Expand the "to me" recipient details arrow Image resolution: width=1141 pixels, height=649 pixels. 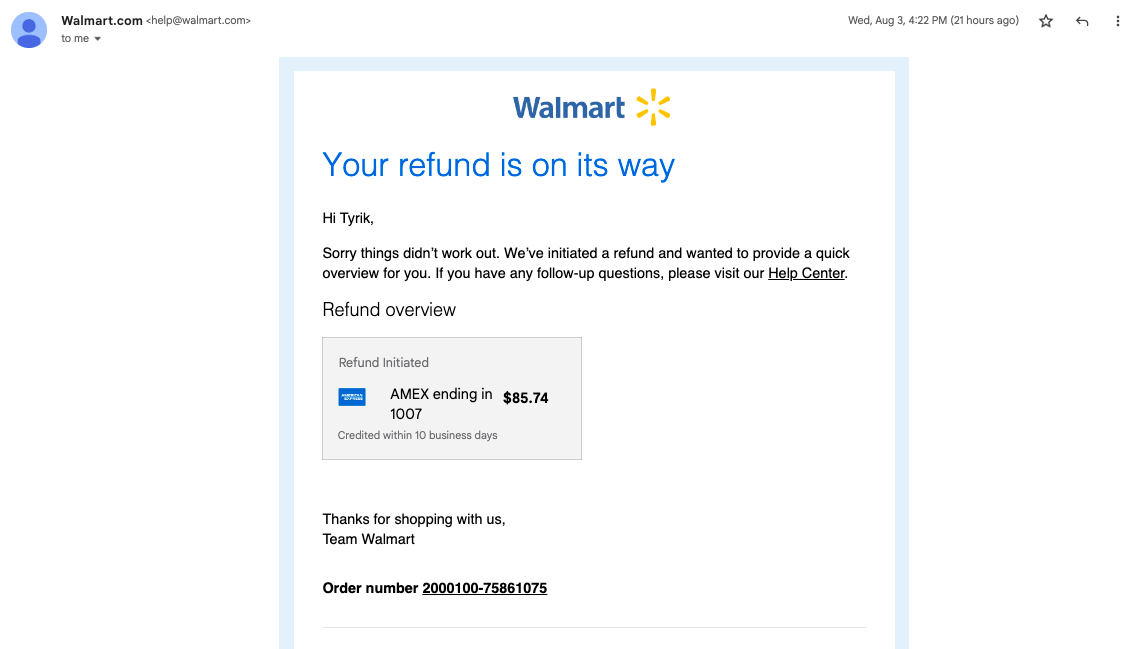point(98,39)
